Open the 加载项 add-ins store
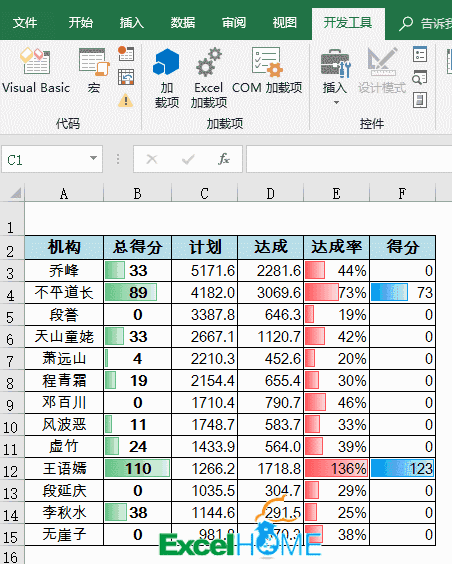The height and width of the screenshot is (564, 452). [x=166, y=79]
